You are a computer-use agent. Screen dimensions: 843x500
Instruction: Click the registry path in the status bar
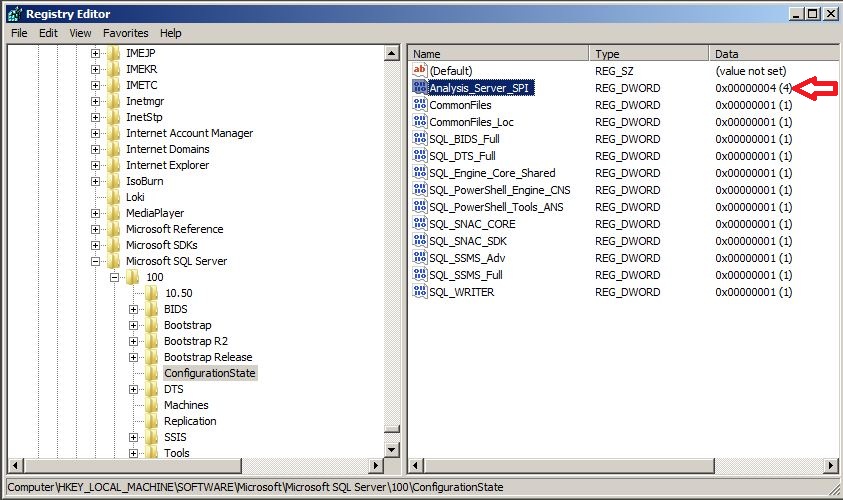tap(255, 487)
